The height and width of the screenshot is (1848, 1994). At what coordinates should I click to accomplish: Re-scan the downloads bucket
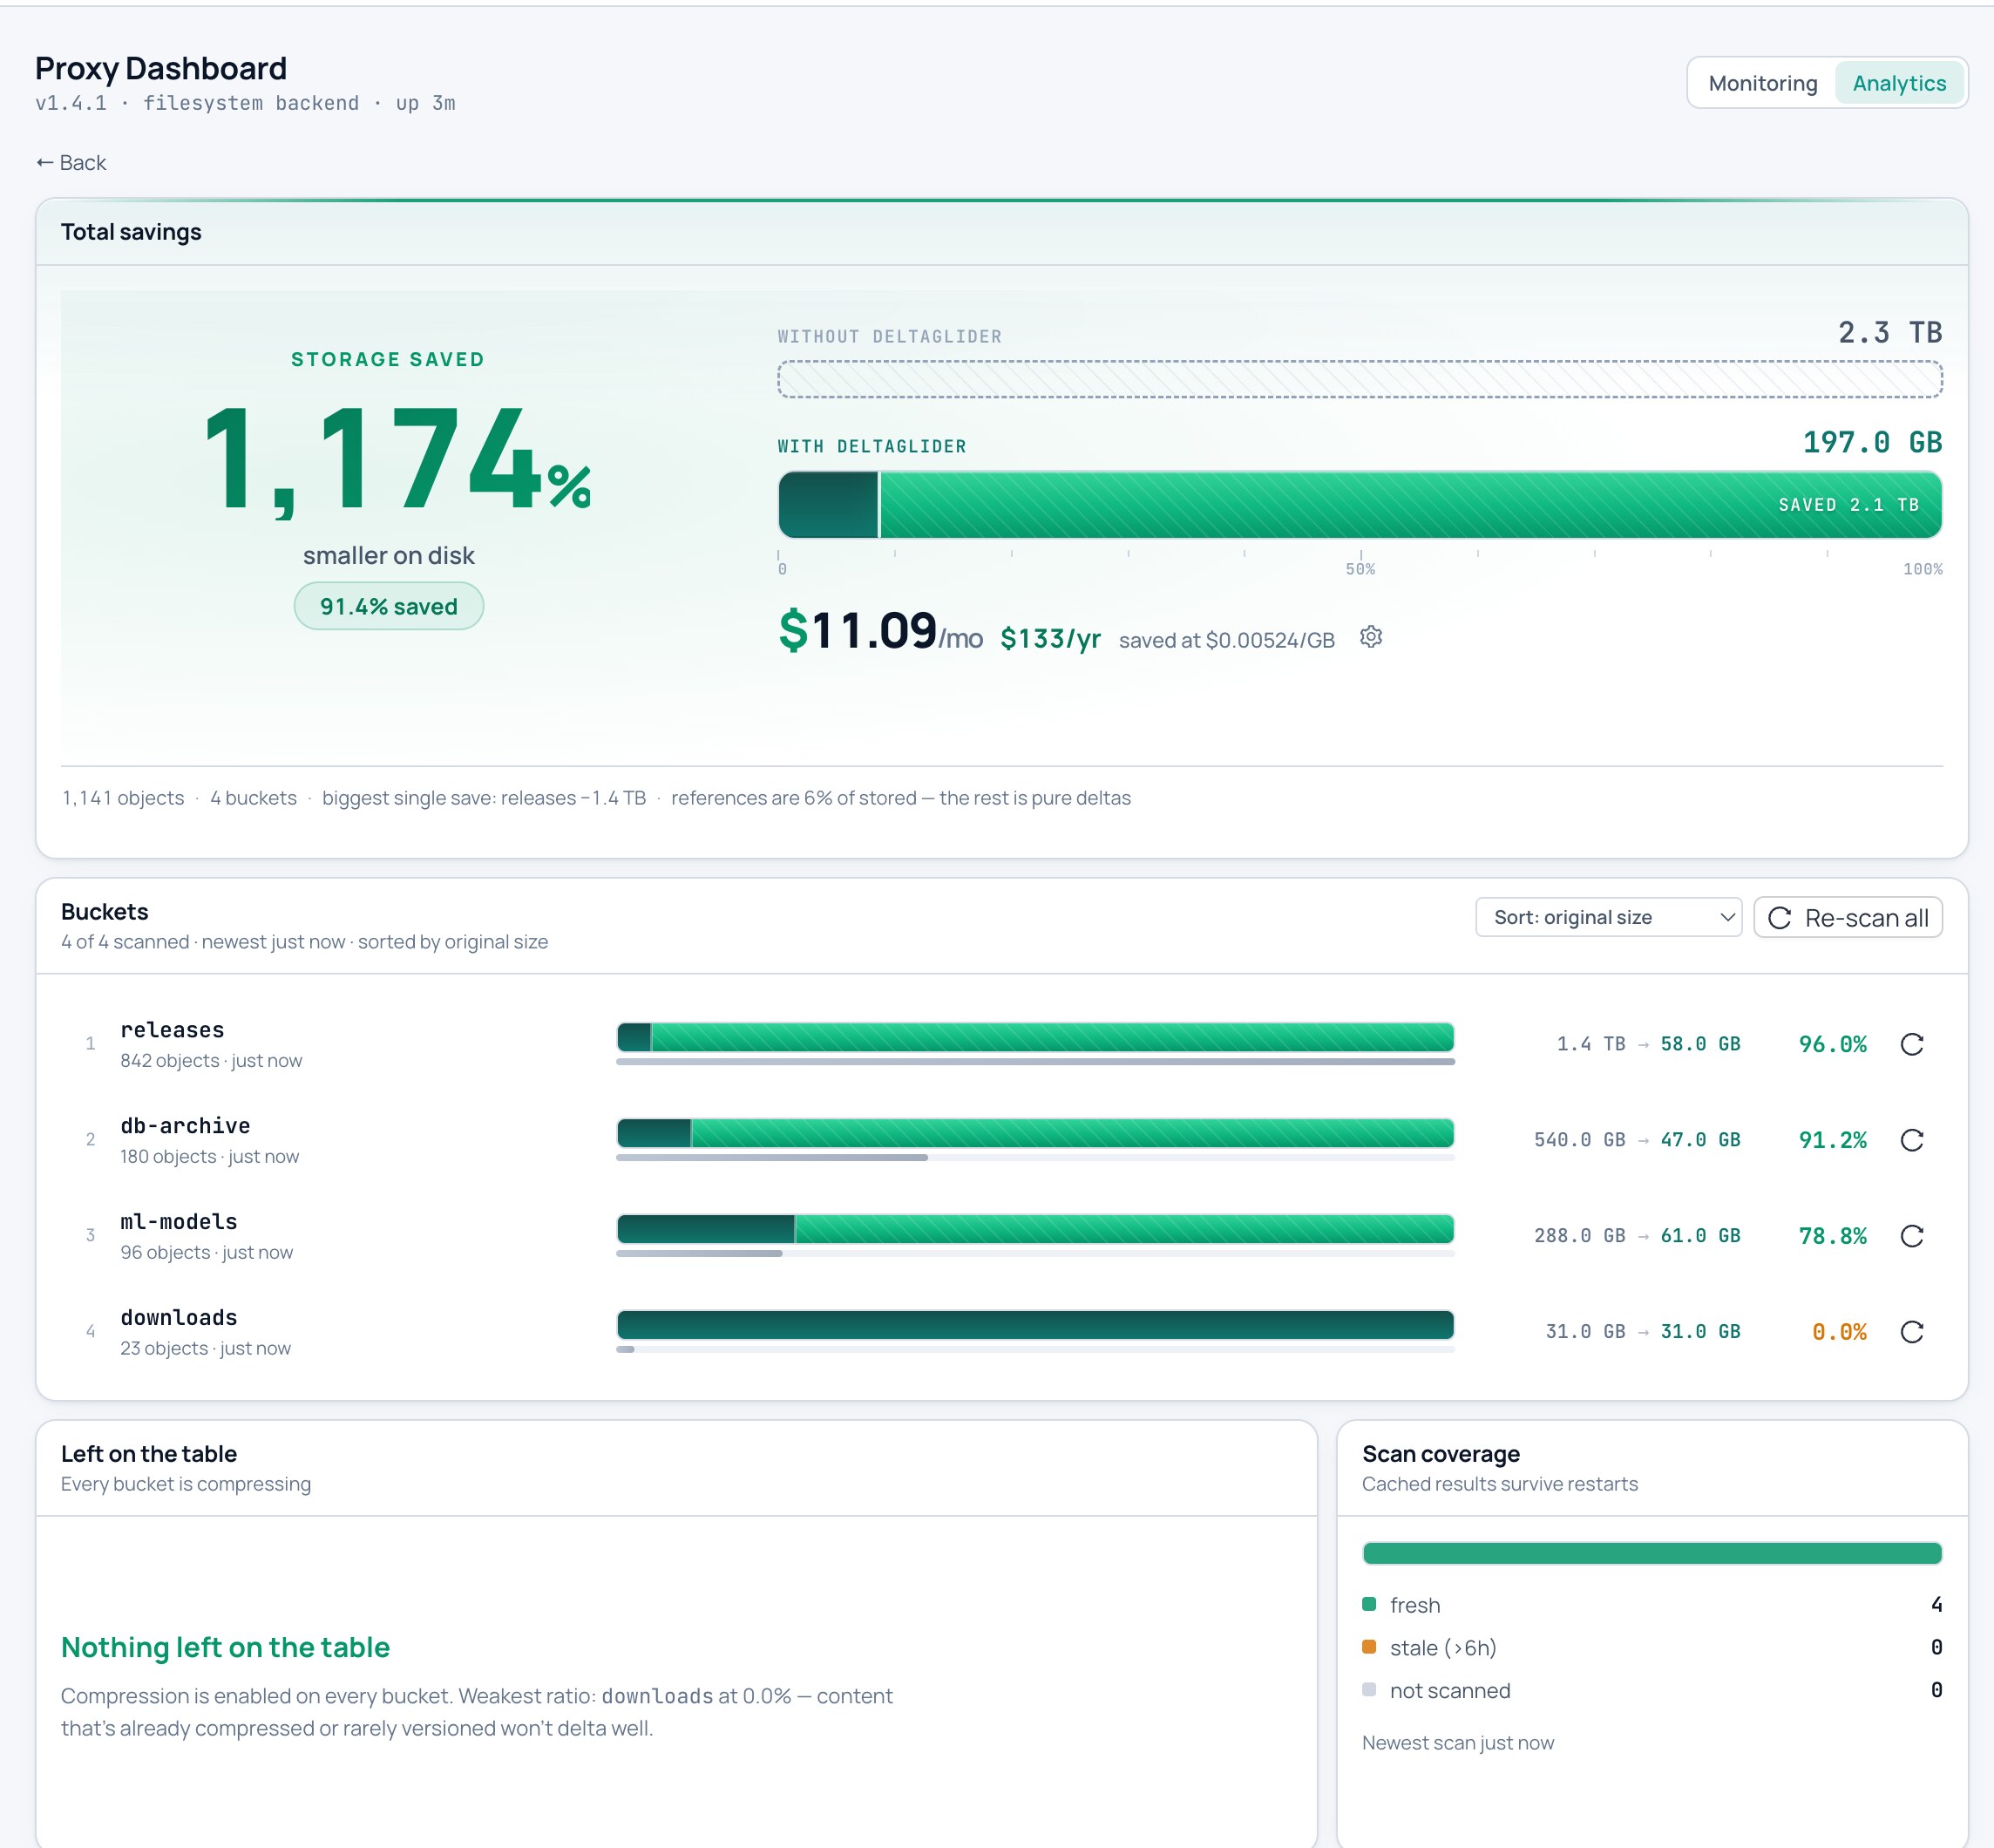click(x=1912, y=1332)
